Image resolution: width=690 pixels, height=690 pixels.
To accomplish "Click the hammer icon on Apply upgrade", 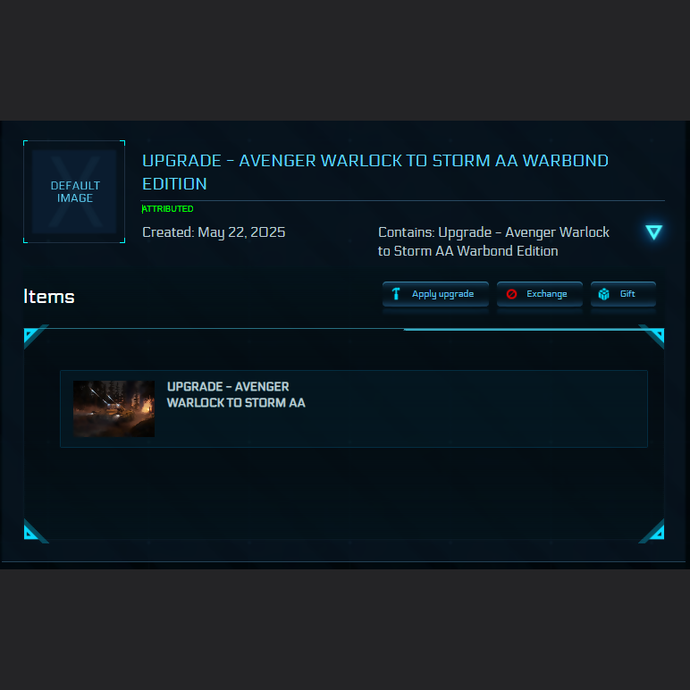I will point(396,294).
